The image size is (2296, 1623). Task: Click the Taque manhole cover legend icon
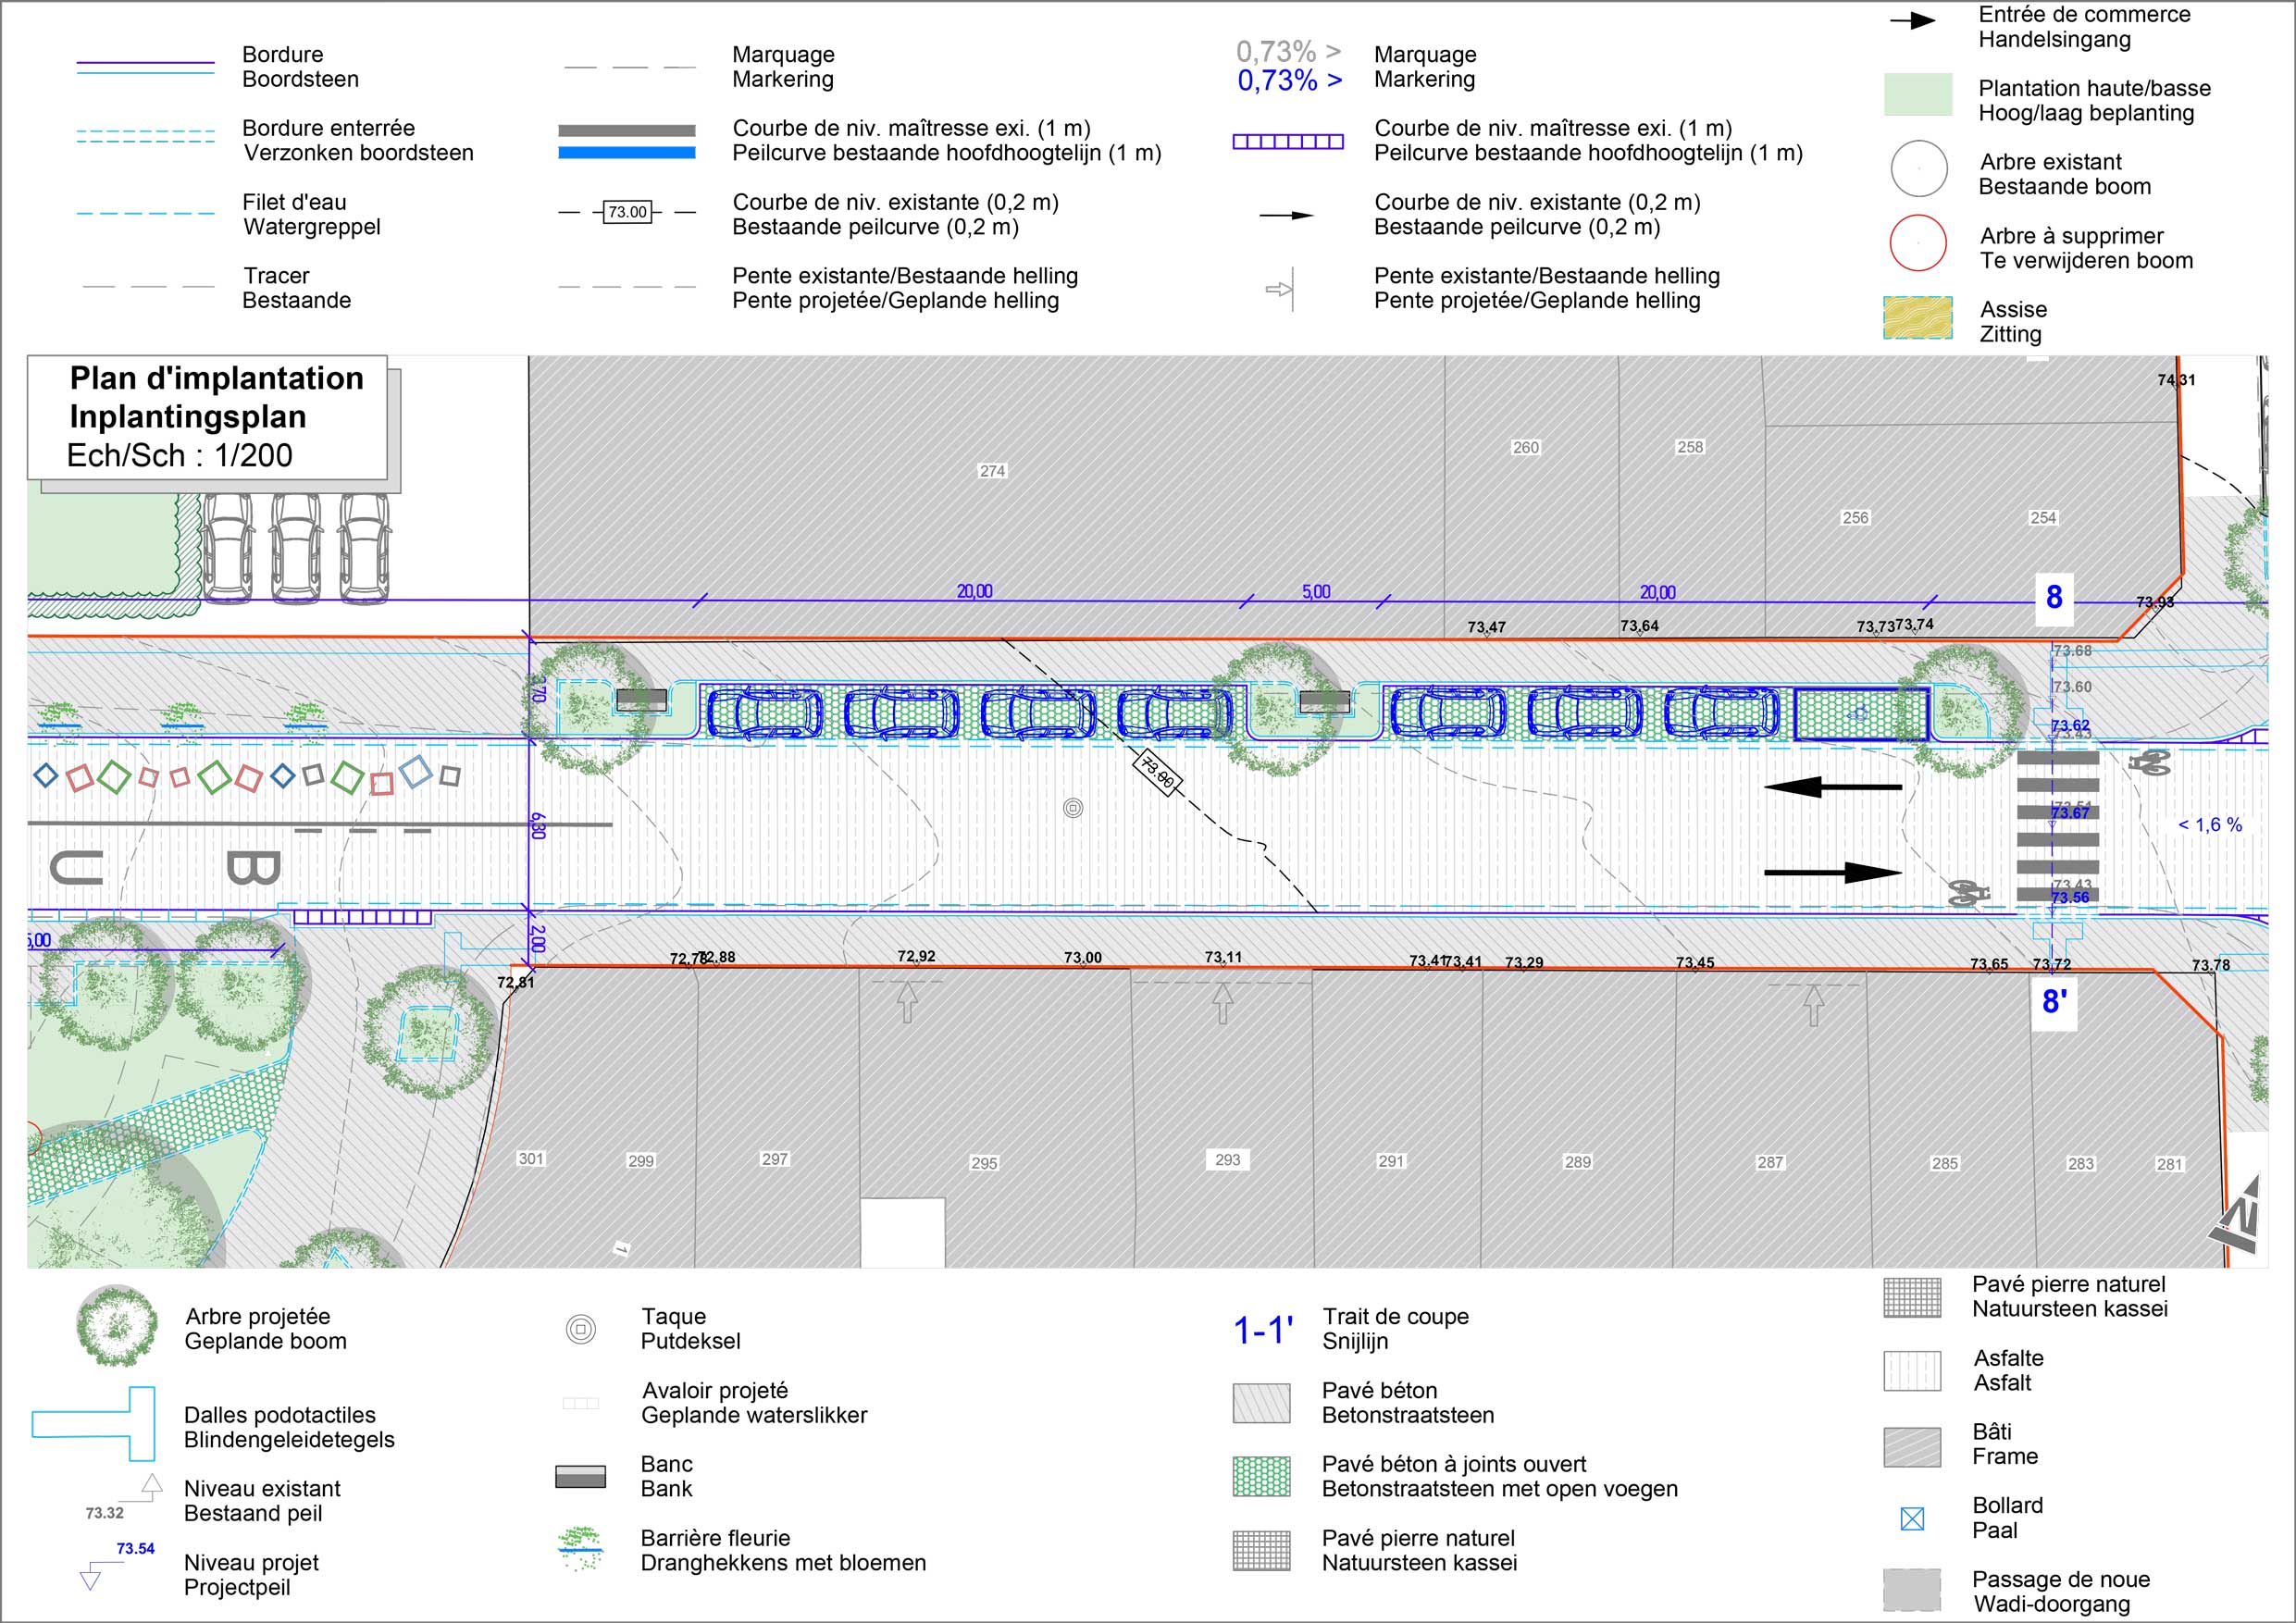click(x=581, y=1329)
